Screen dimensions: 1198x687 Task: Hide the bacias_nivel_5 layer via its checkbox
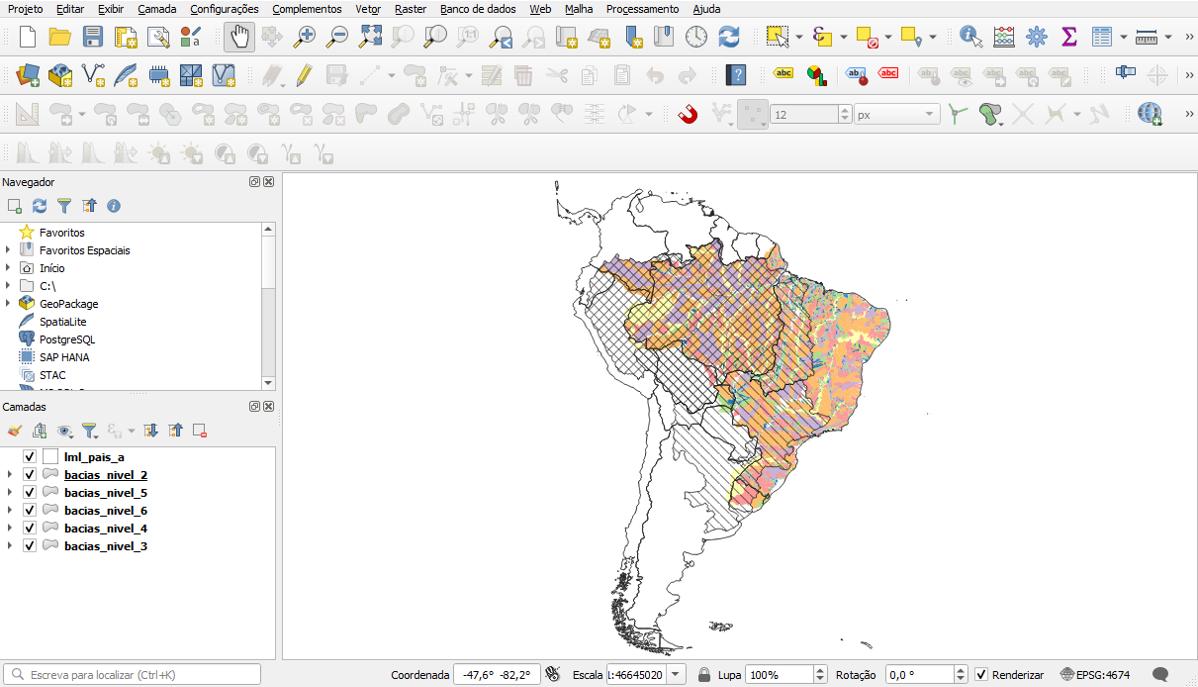pos(30,493)
